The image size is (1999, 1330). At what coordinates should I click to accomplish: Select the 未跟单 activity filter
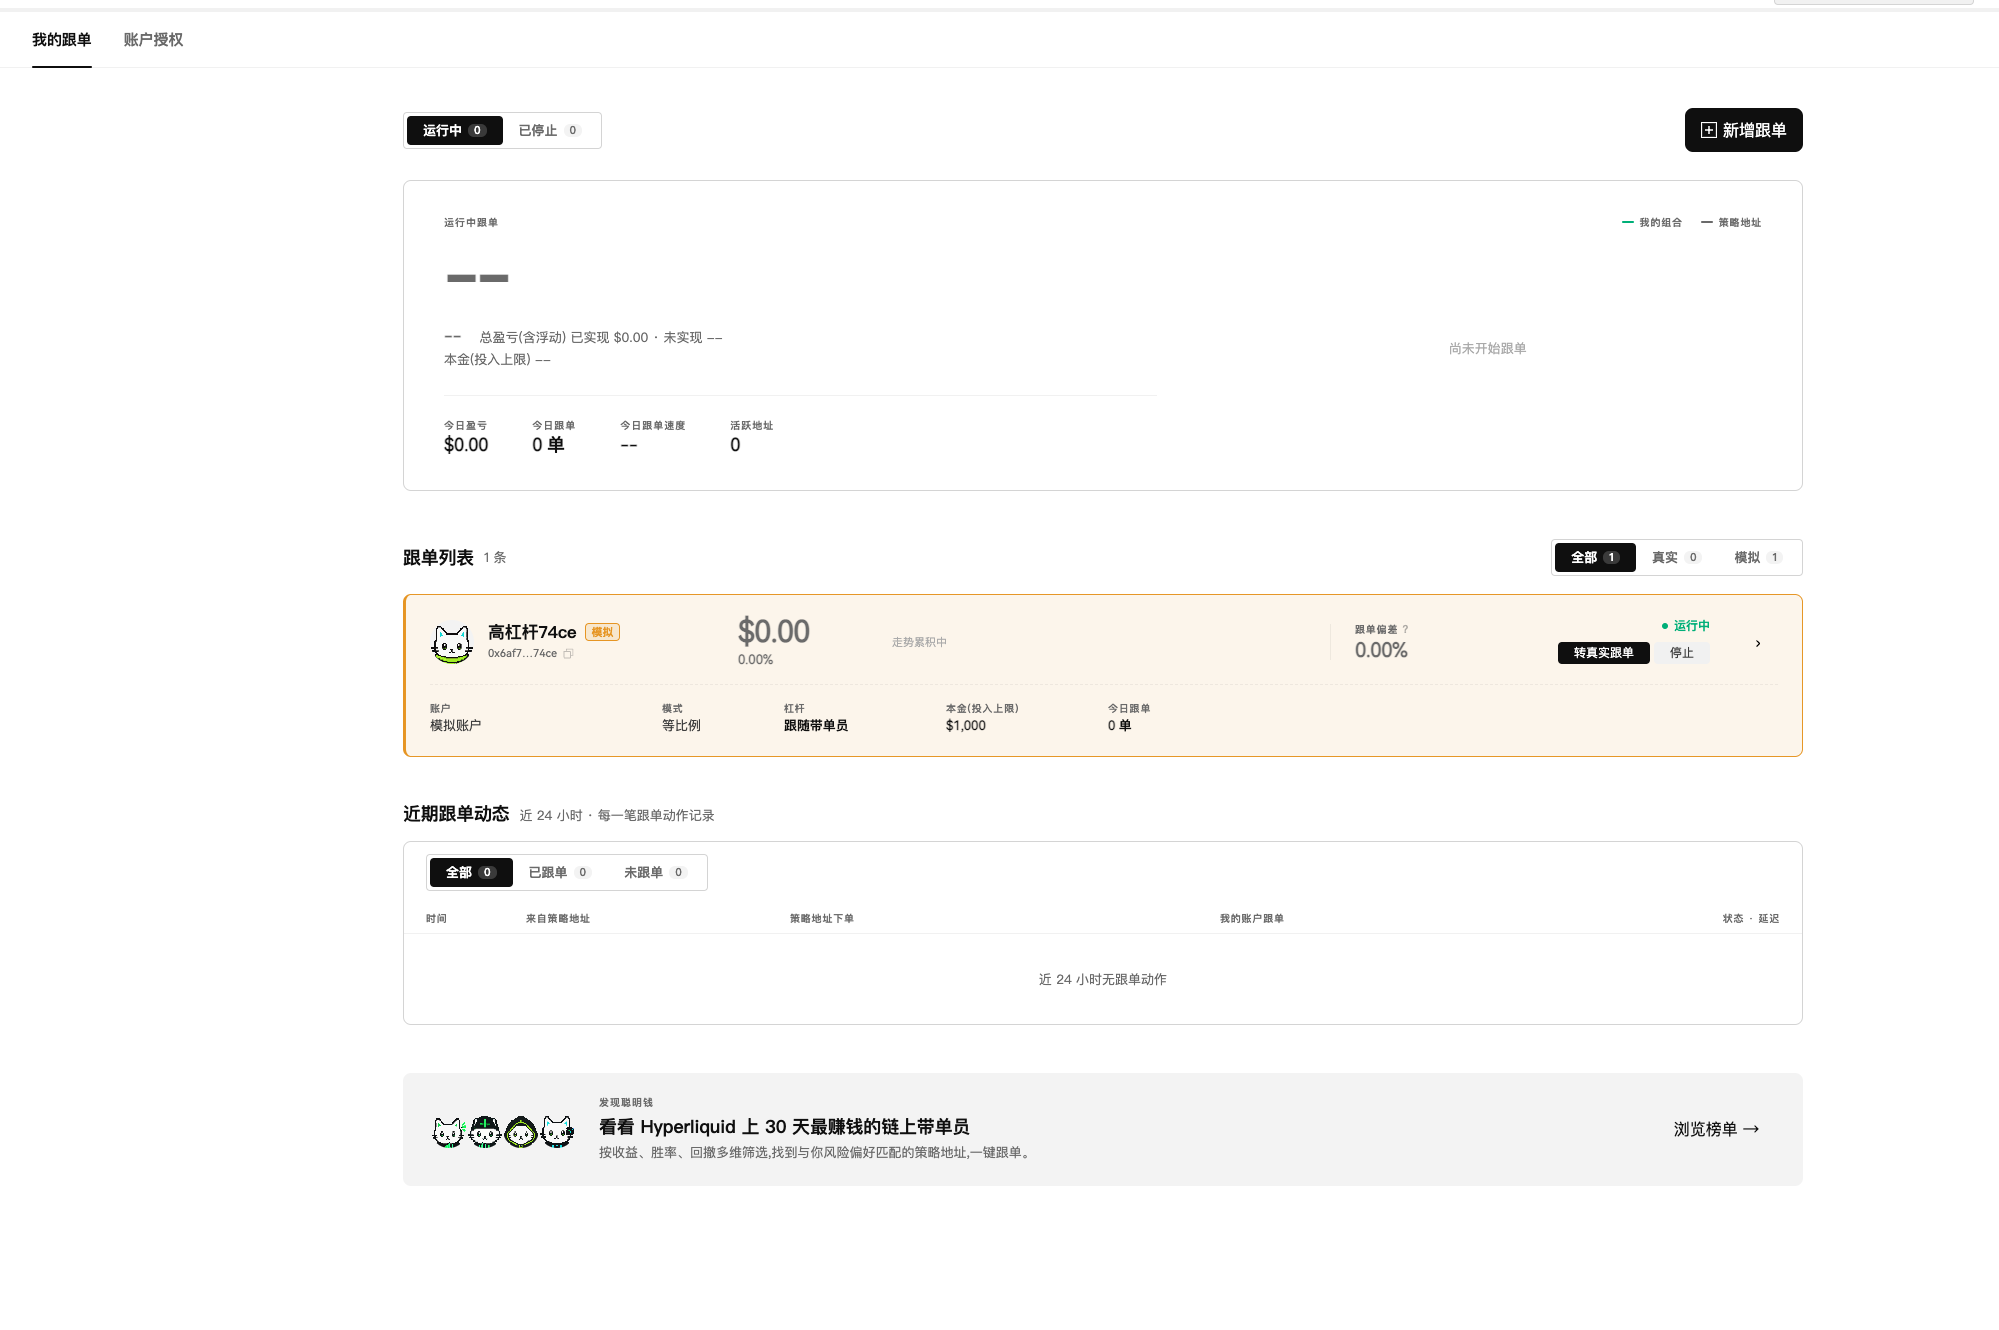point(655,872)
